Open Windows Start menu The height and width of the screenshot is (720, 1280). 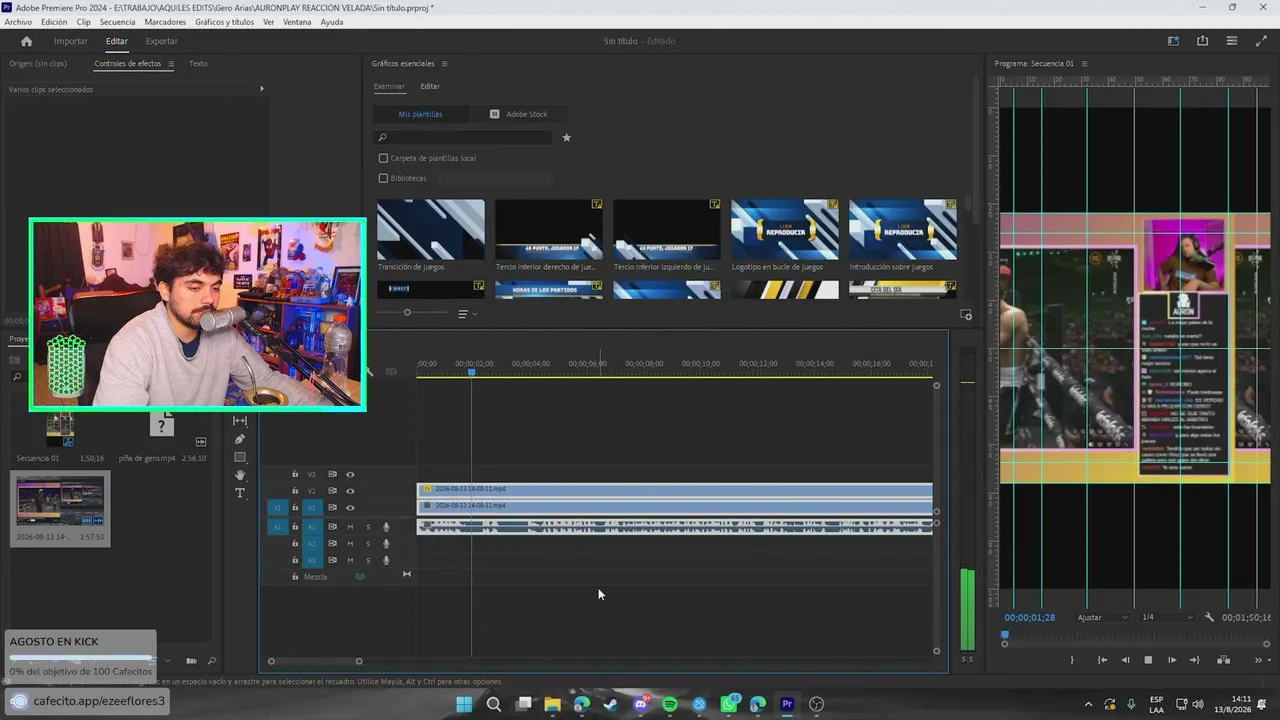(x=464, y=704)
